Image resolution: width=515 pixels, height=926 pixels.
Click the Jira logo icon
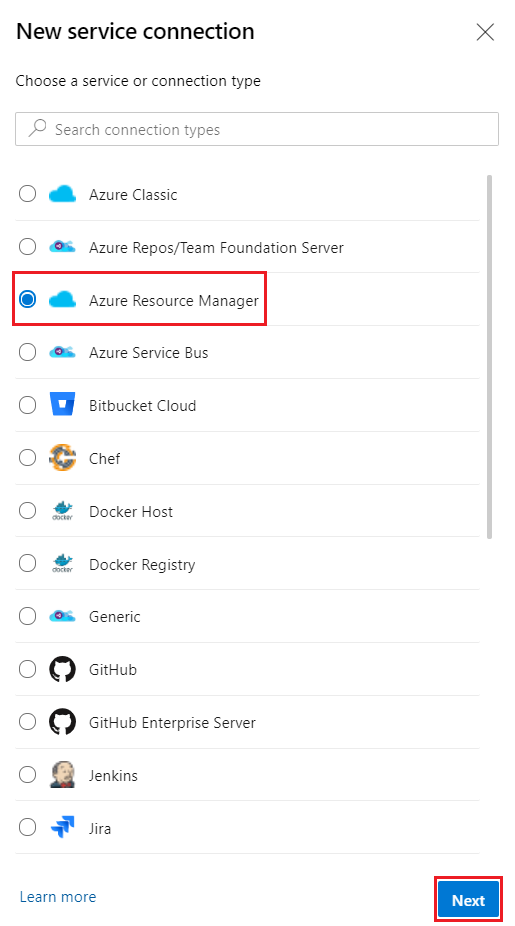[62, 828]
